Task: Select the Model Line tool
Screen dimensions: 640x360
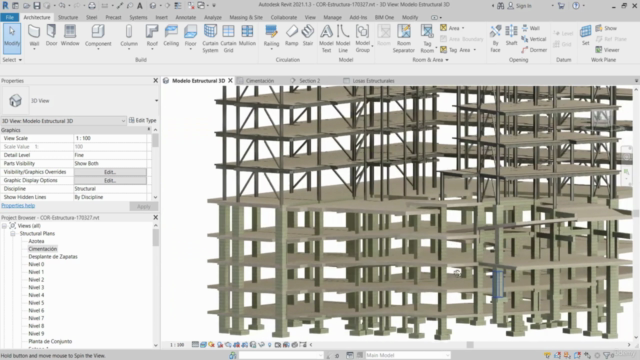Action: click(x=343, y=38)
